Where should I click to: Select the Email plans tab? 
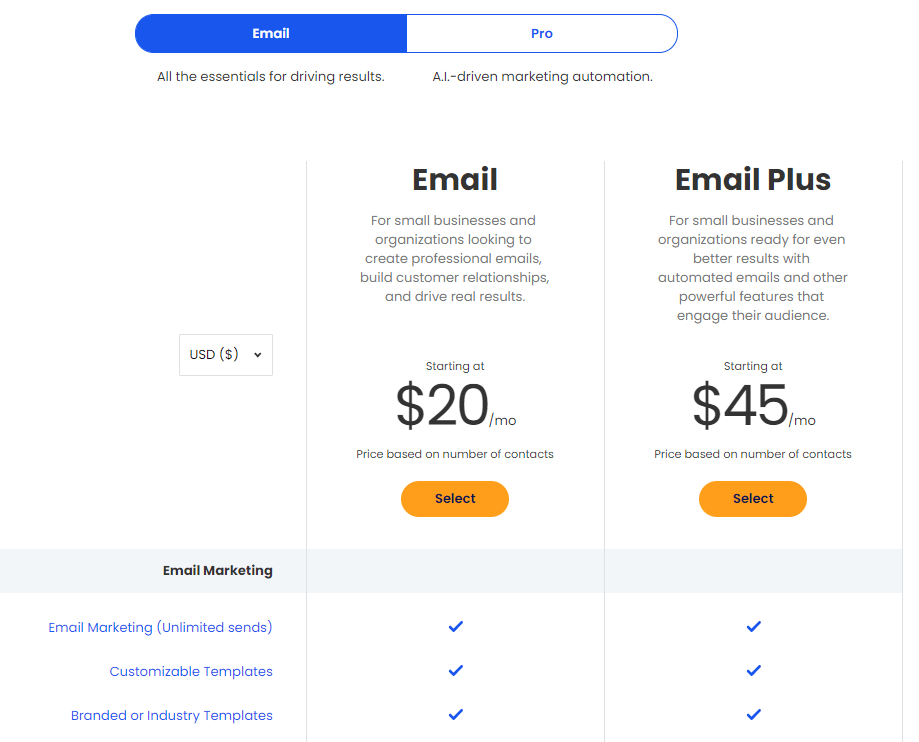click(271, 33)
